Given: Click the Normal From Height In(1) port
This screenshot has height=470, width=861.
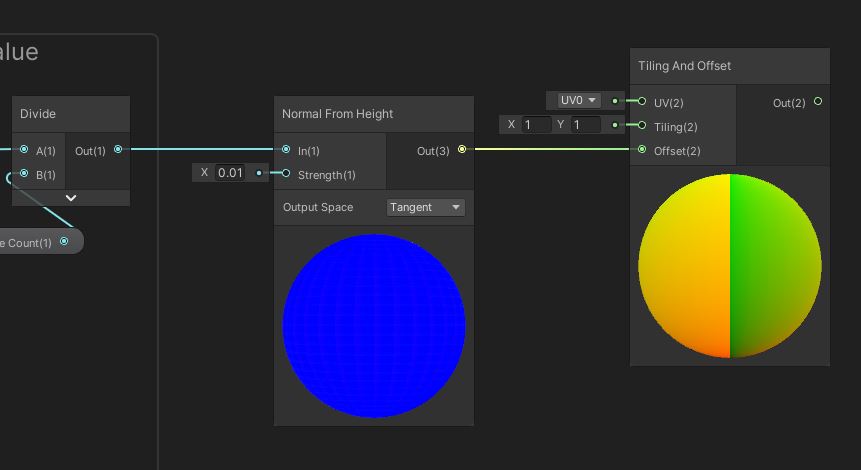Looking at the screenshot, I should (286, 150).
